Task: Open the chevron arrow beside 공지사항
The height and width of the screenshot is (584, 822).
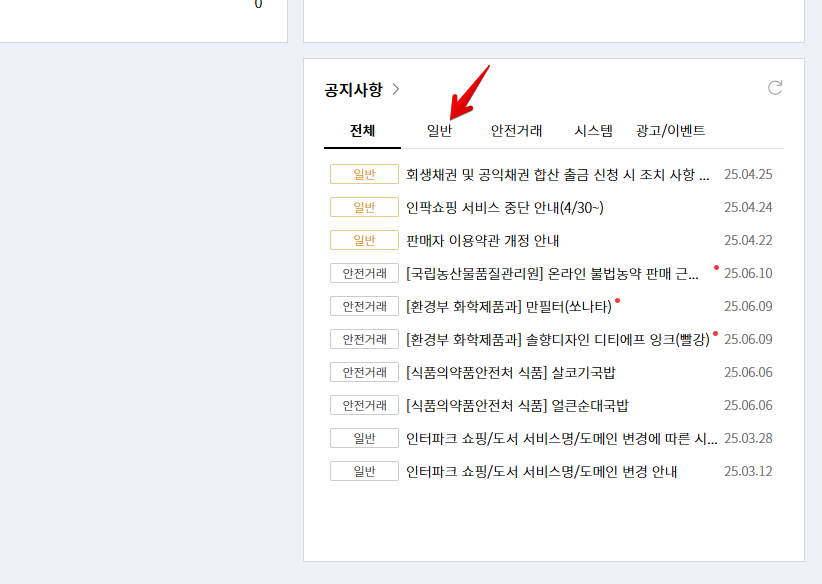Action: pos(396,90)
